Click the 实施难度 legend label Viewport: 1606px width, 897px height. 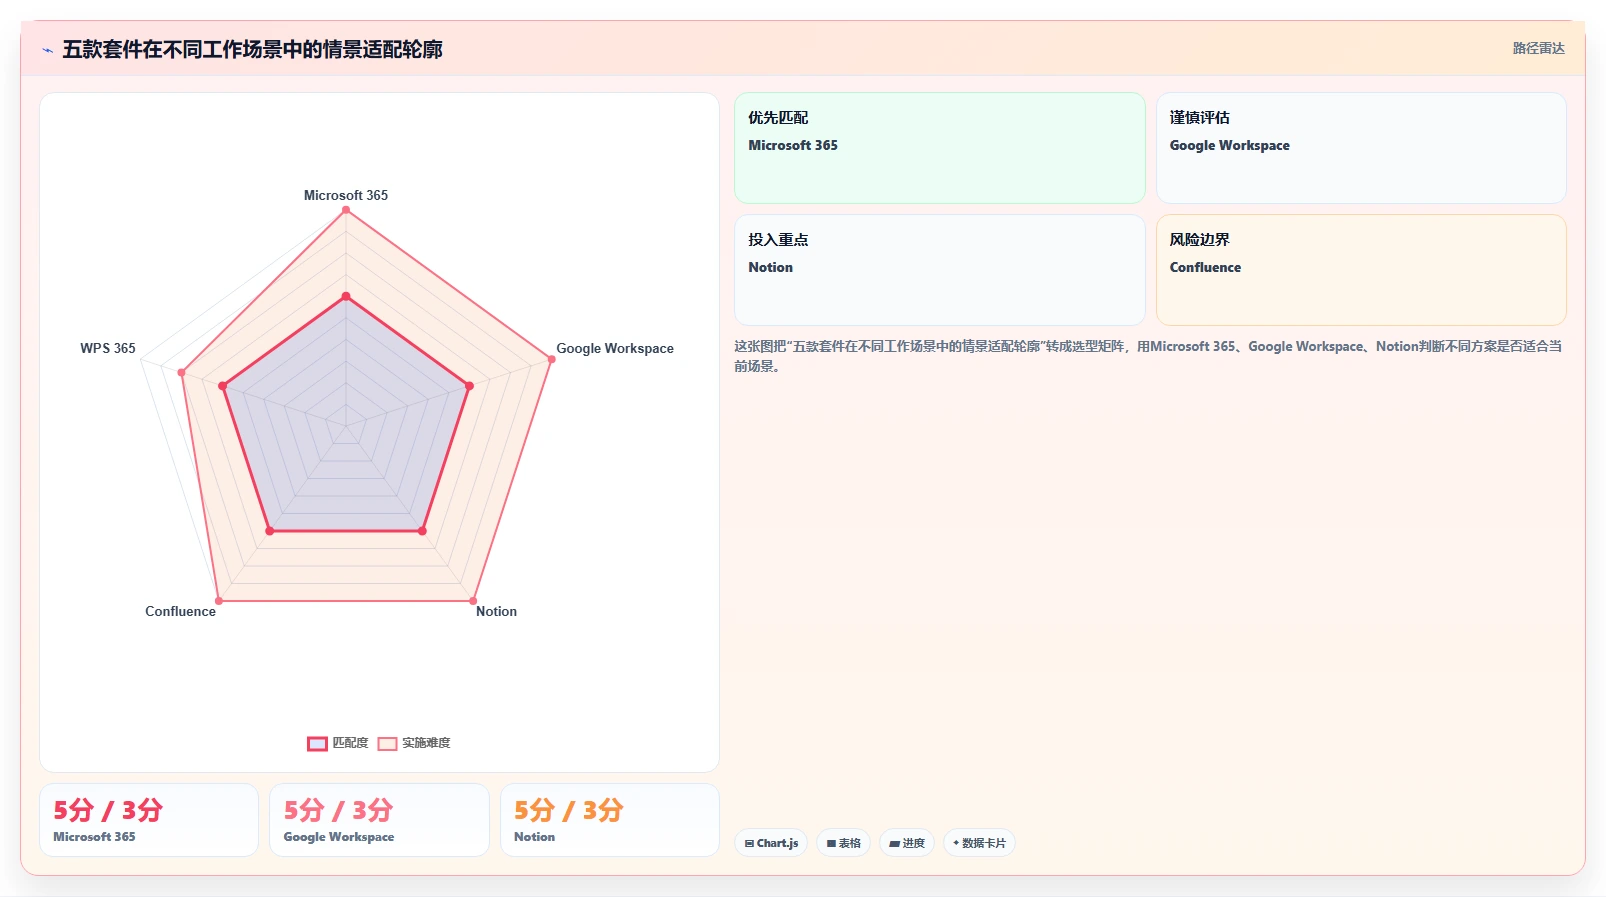[x=426, y=743]
